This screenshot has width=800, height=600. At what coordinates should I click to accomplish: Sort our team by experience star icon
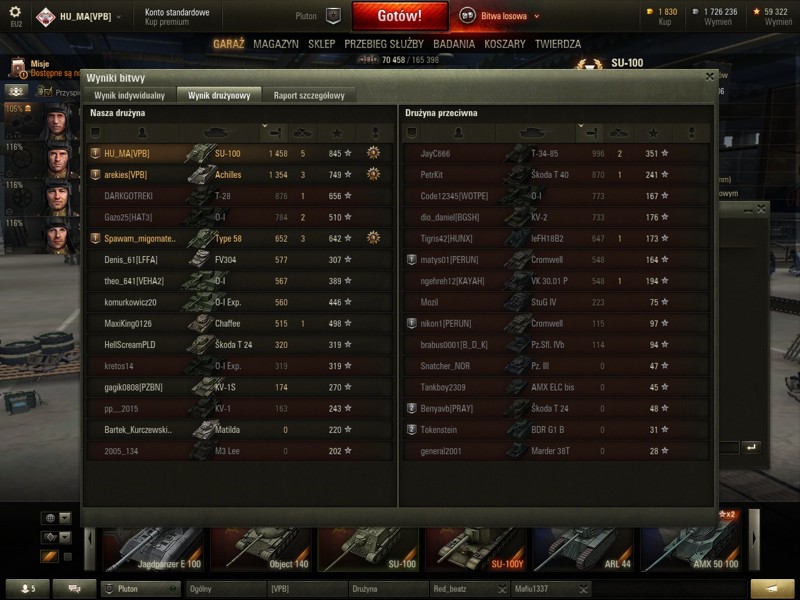[x=337, y=134]
